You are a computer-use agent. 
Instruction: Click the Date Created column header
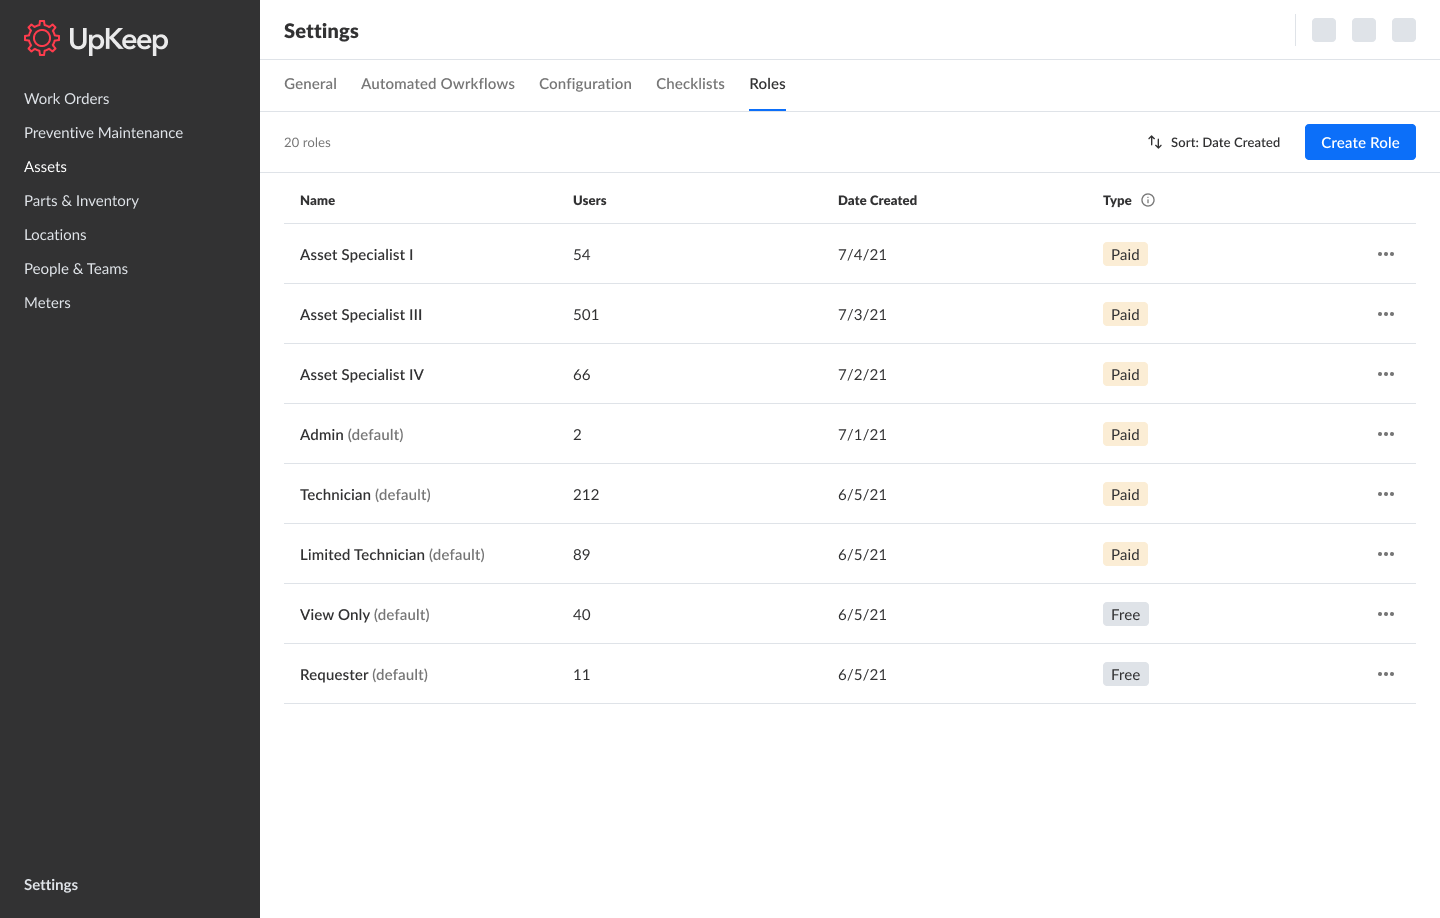tap(877, 200)
